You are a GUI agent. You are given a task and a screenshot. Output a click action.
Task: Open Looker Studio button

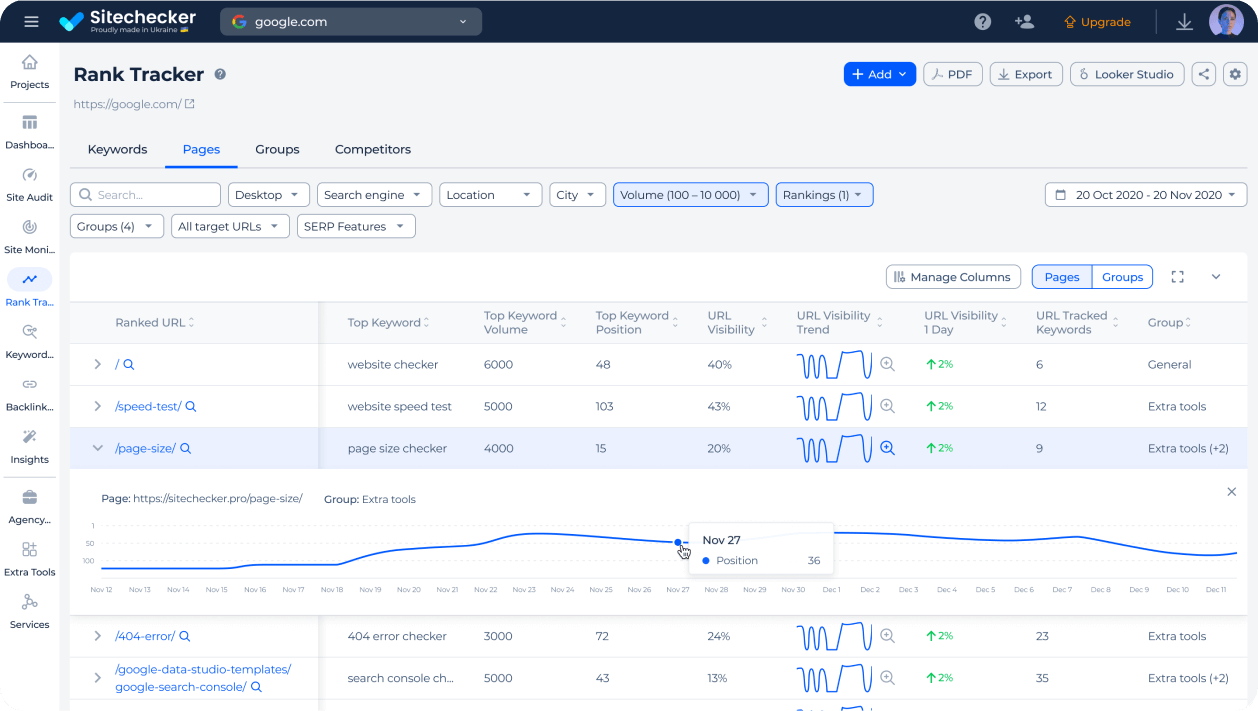tap(1127, 74)
